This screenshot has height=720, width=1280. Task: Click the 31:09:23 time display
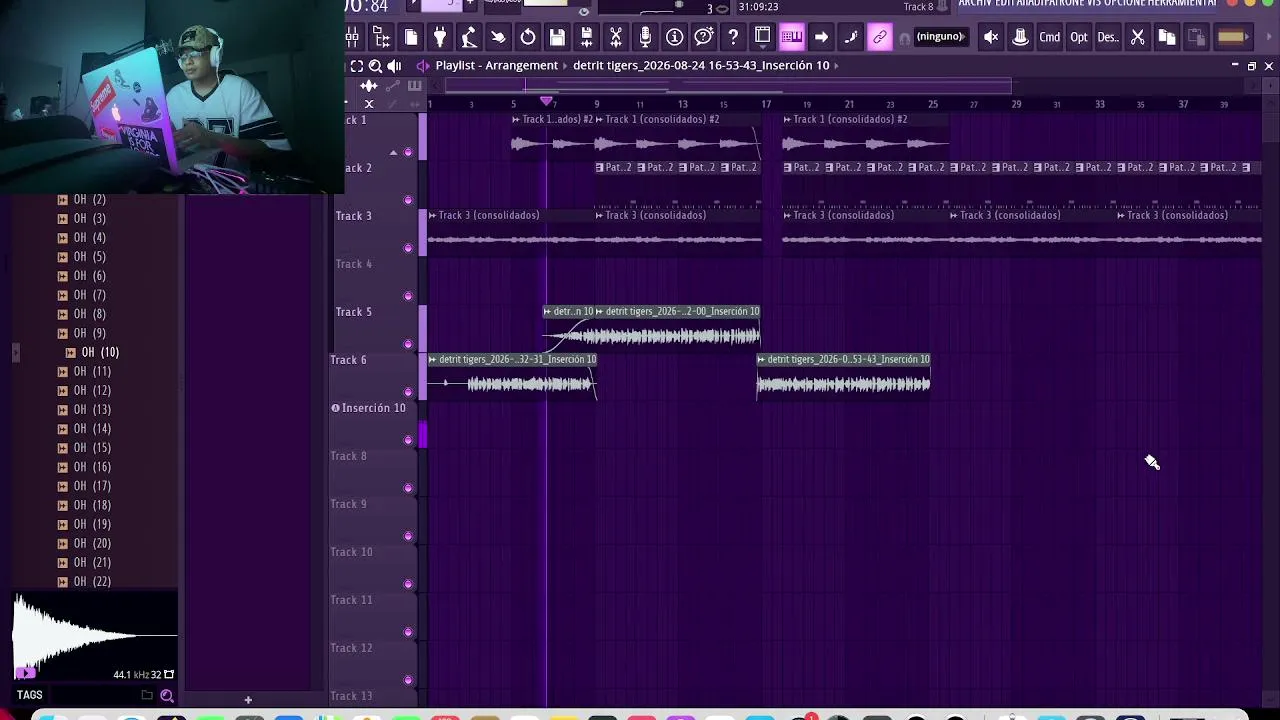tap(758, 7)
